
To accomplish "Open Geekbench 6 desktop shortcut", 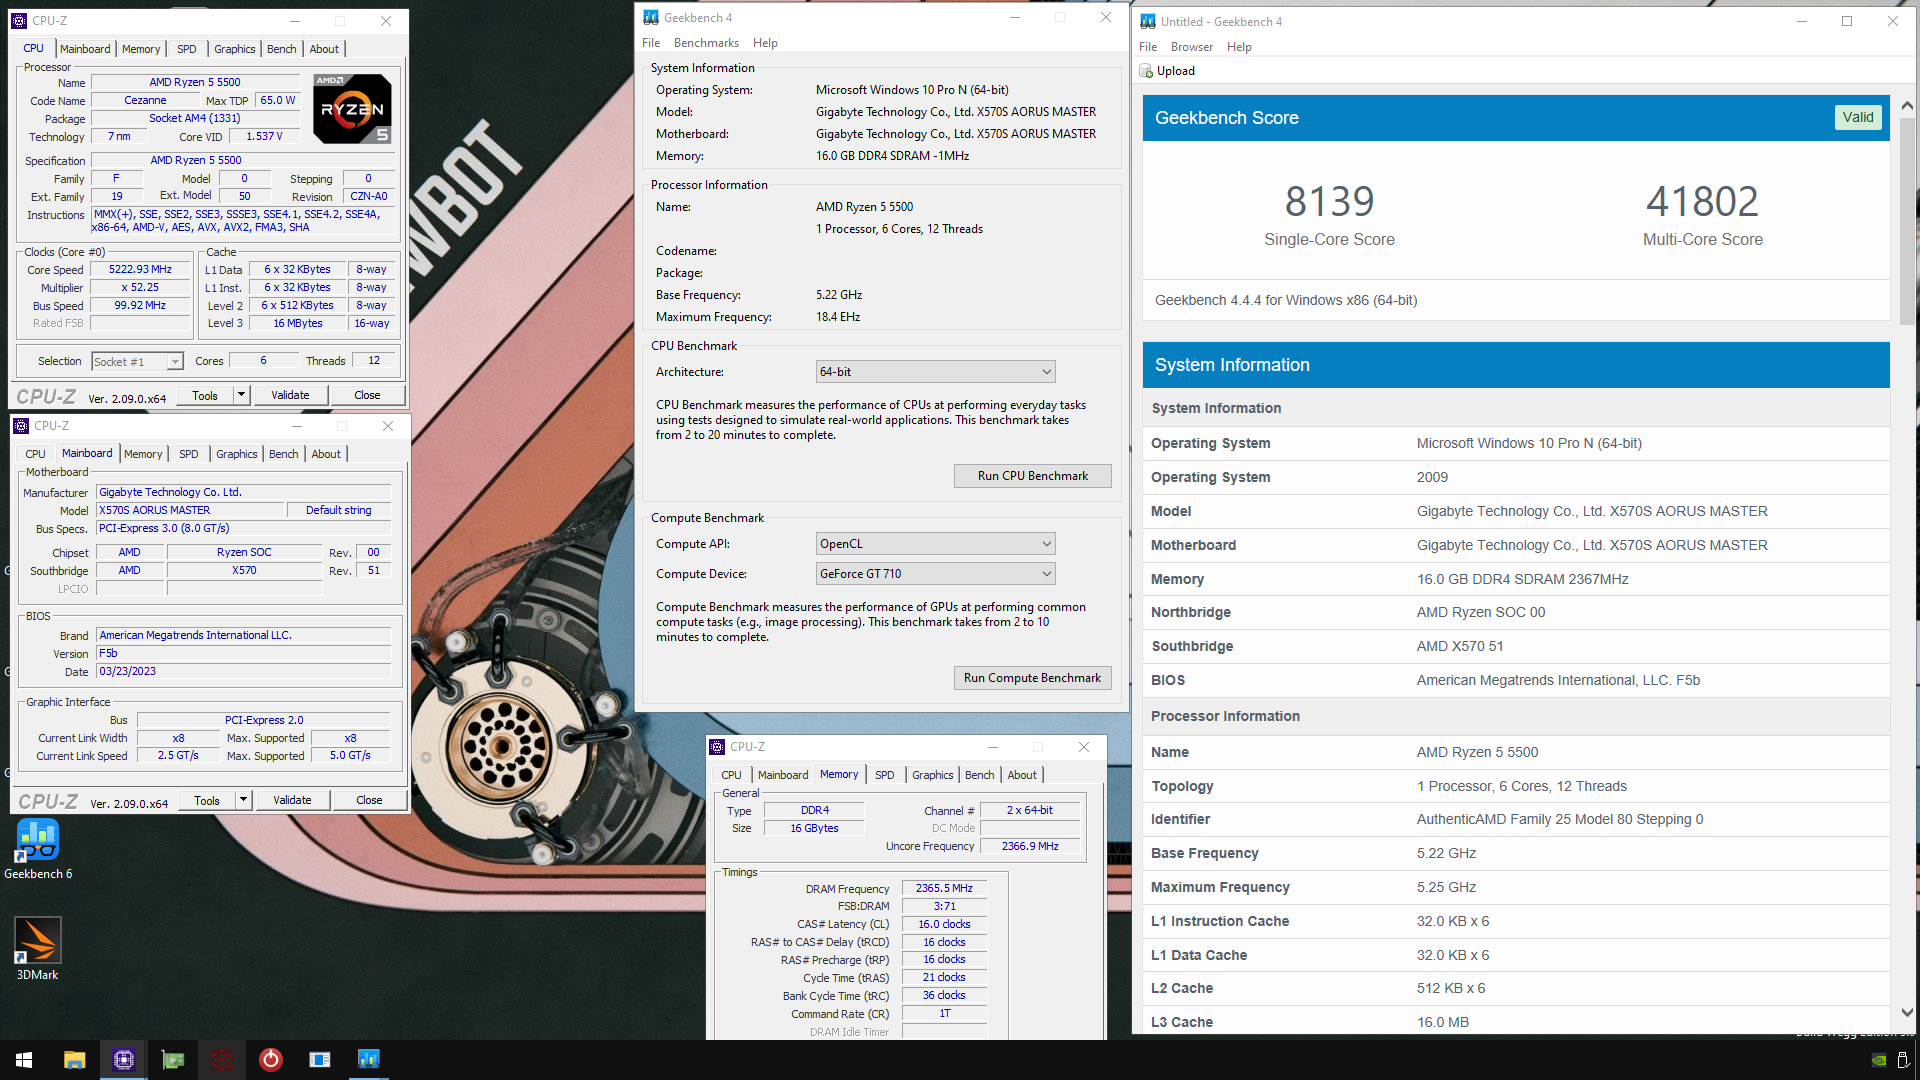I will (x=37, y=849).
